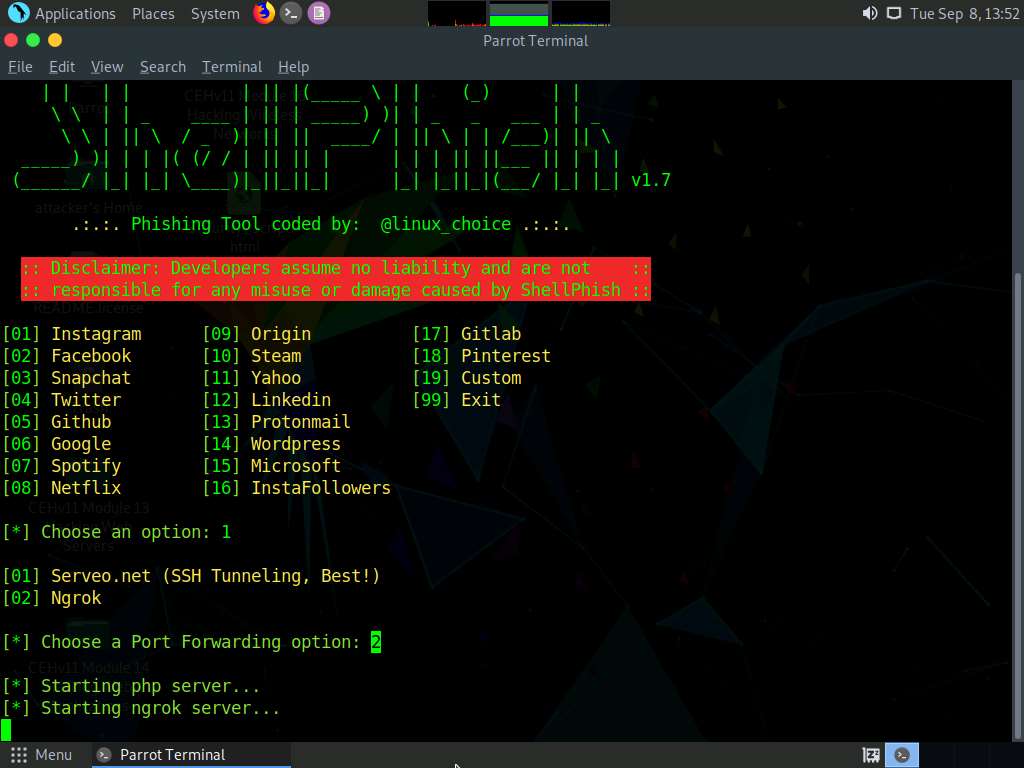Open the volume speaker icon
The width and height of the screenshot is (1024, 768).
870,13
